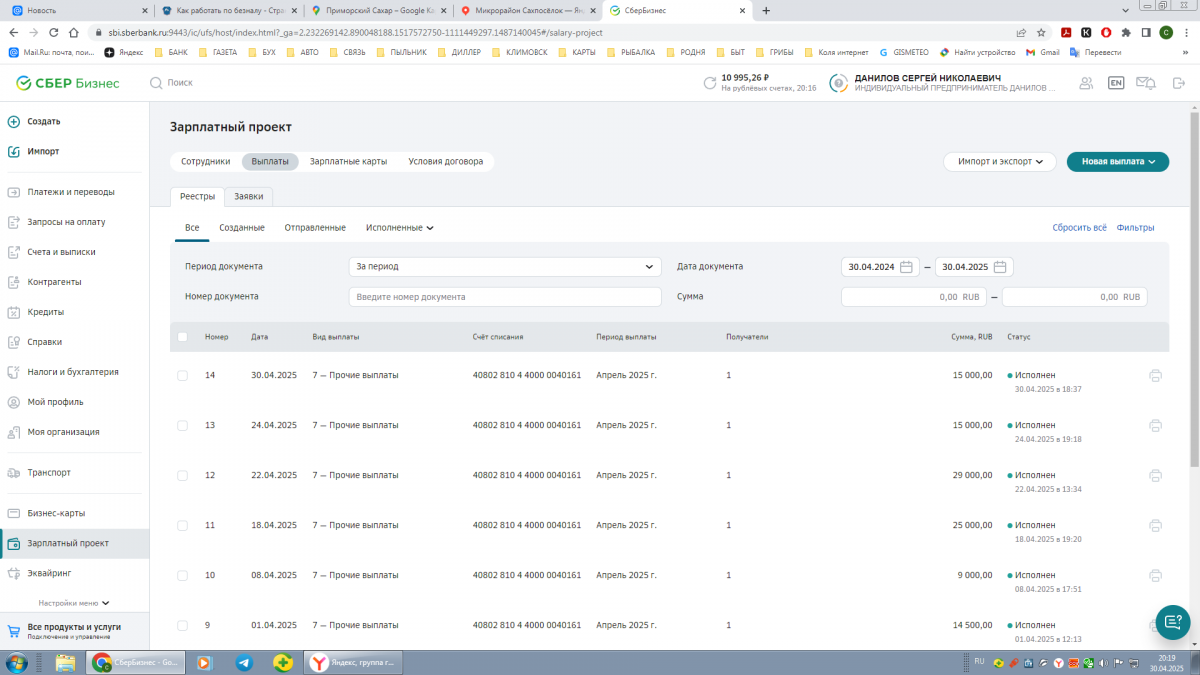The image size is (1200, 675).
Task: Click the Сбросить всё link
Action: pos(1079,228)
